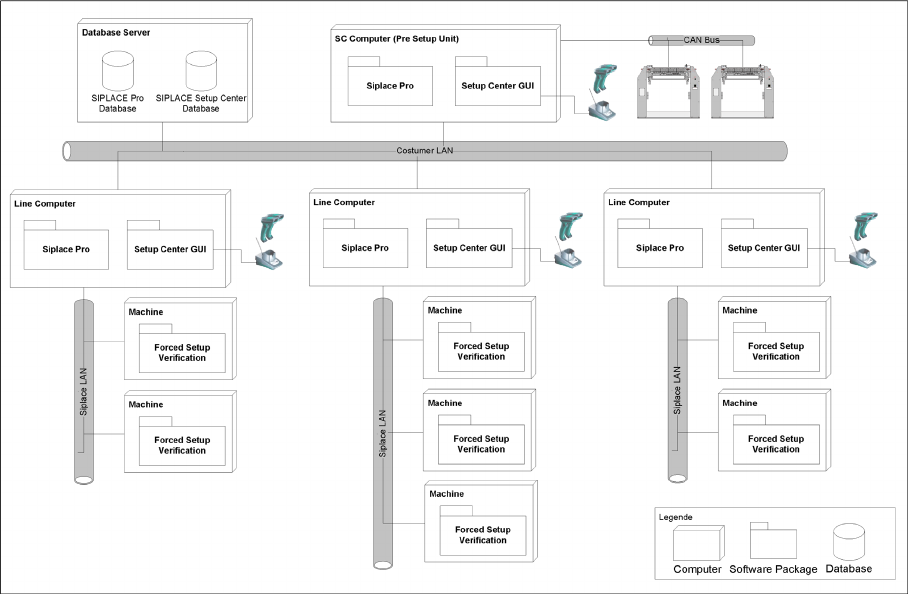Click the SIPLACE Pro Database cylinder
908x594 pixels.
[x=118, y=71]
